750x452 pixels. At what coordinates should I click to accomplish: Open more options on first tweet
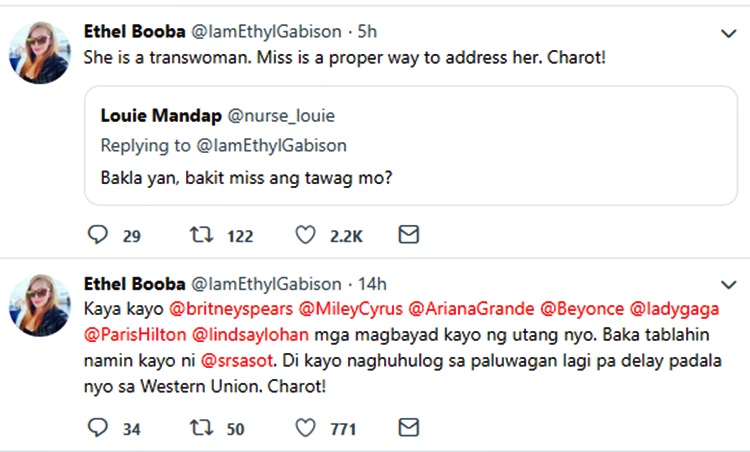click(729, 34)
